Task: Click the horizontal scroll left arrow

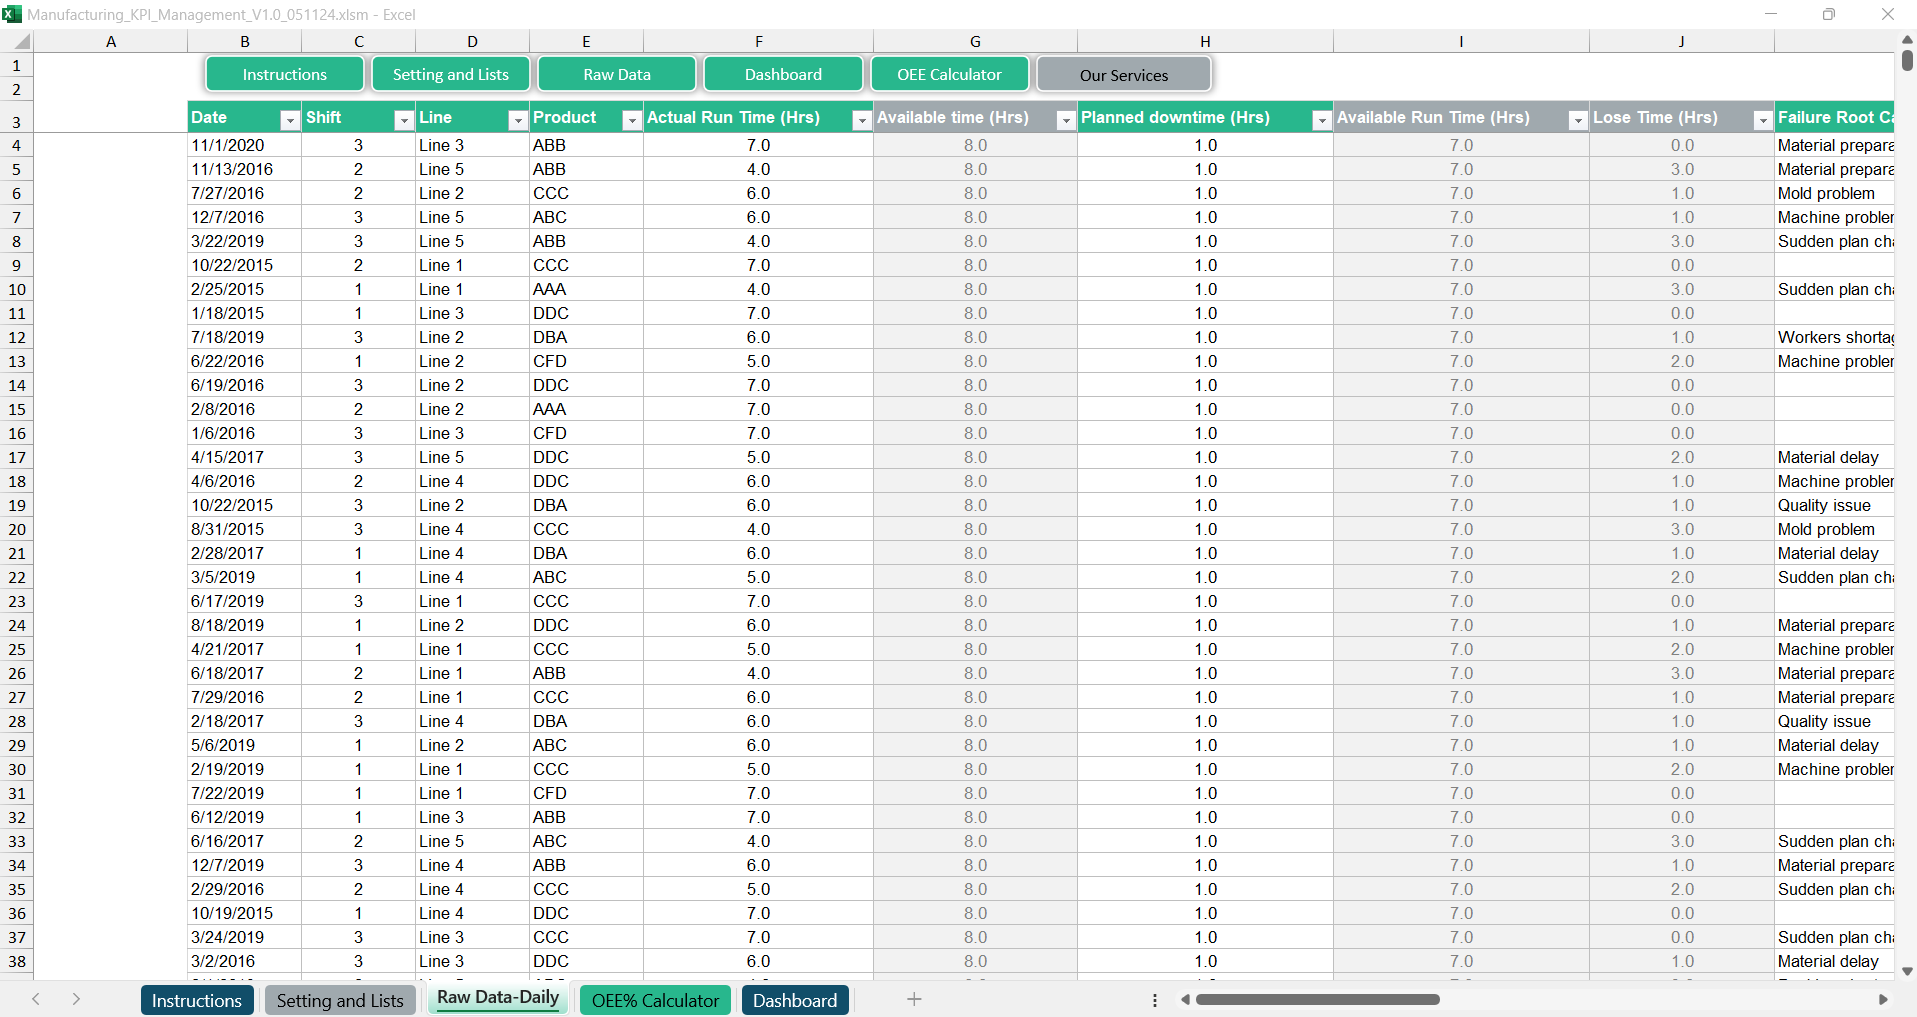Action: (x=1185, y=999)
